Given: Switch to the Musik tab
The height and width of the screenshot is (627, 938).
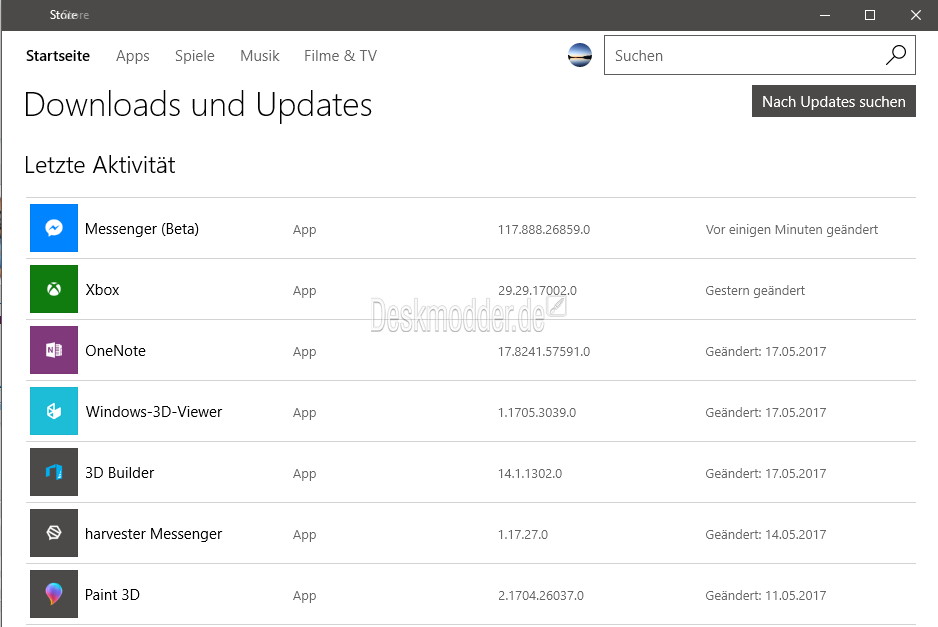Looking at the screenshot, I should (260, 56).
